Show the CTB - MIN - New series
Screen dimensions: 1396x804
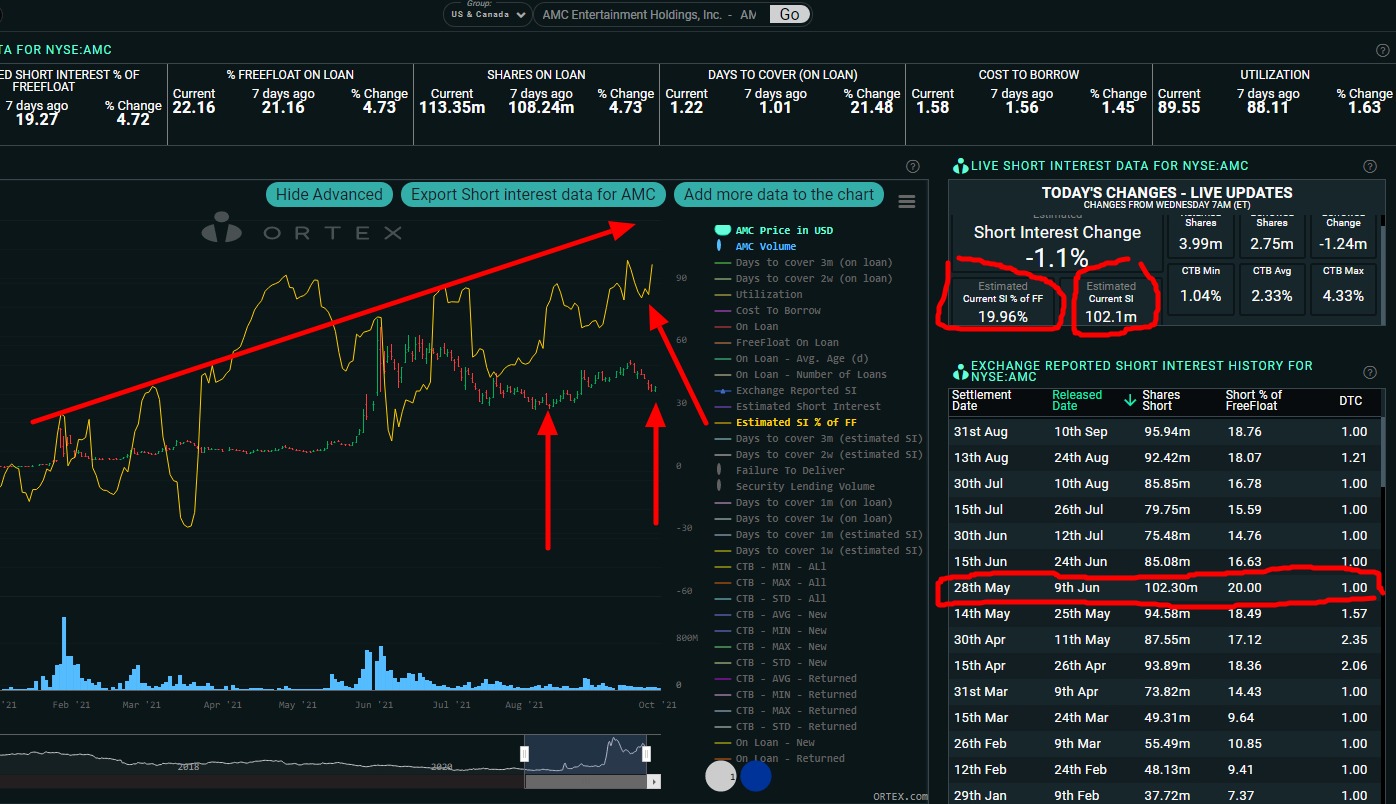[x=771, y=630]
